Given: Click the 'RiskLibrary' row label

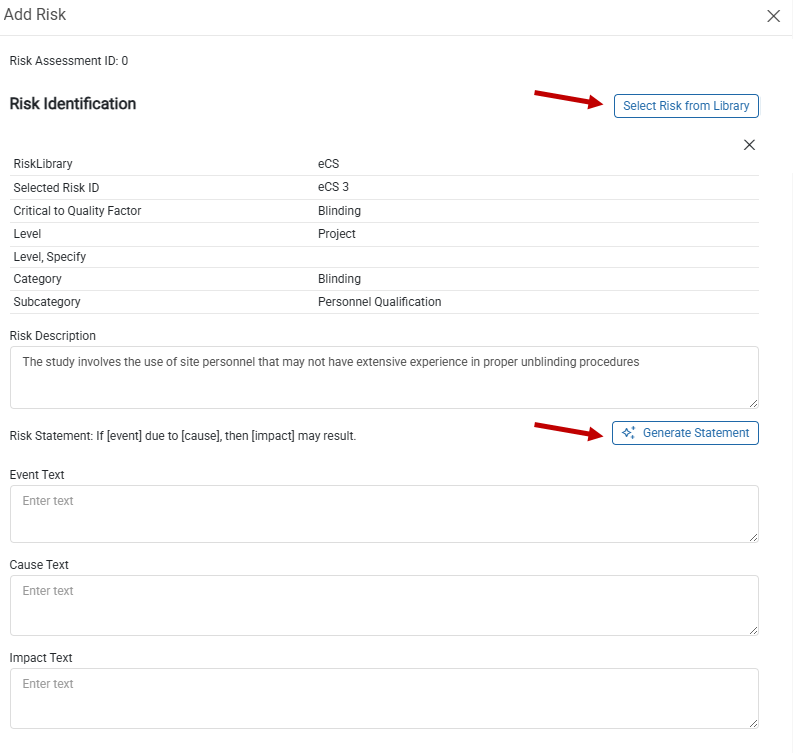Looking at the screenshot, I should tap(43, 164).
